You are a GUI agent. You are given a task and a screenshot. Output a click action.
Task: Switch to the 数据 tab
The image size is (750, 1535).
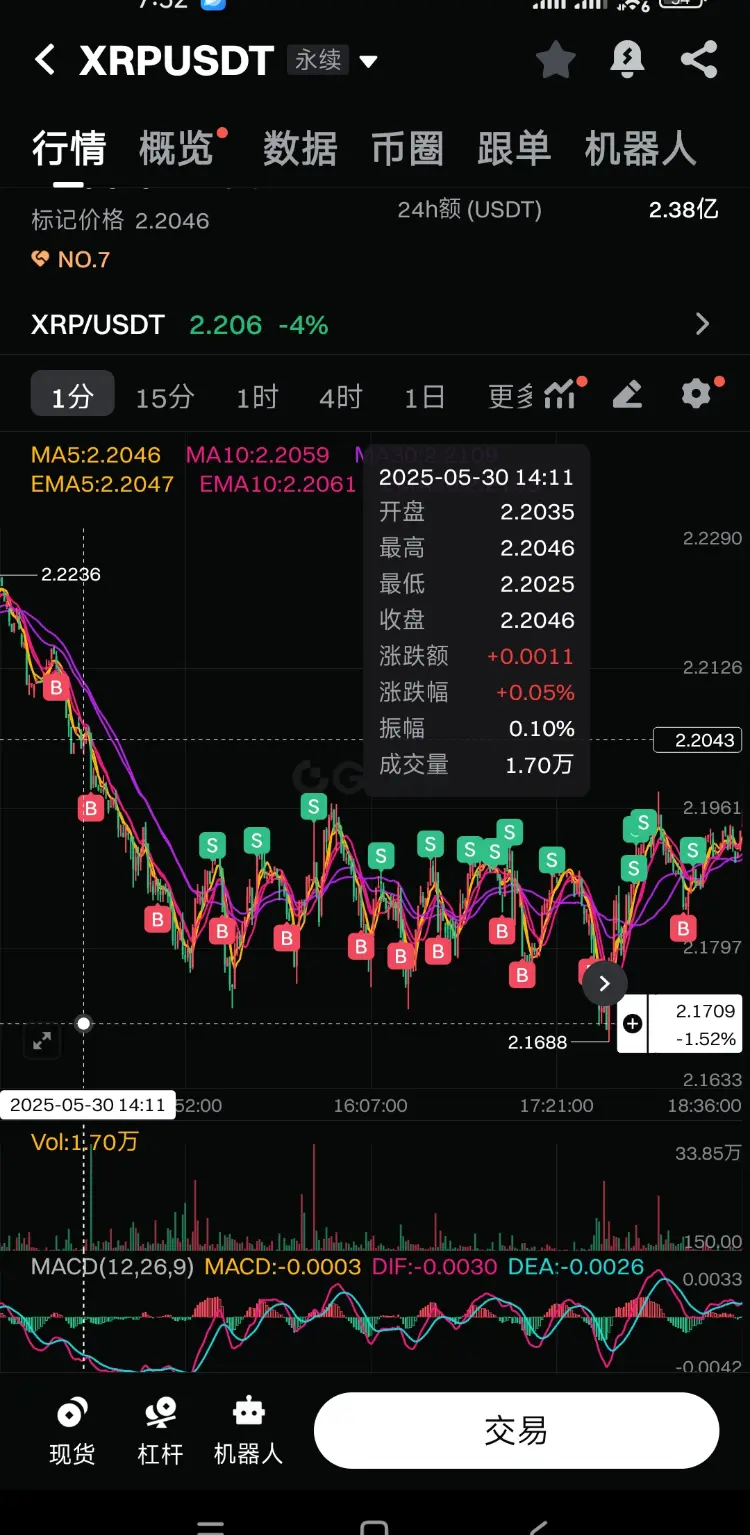300,149
